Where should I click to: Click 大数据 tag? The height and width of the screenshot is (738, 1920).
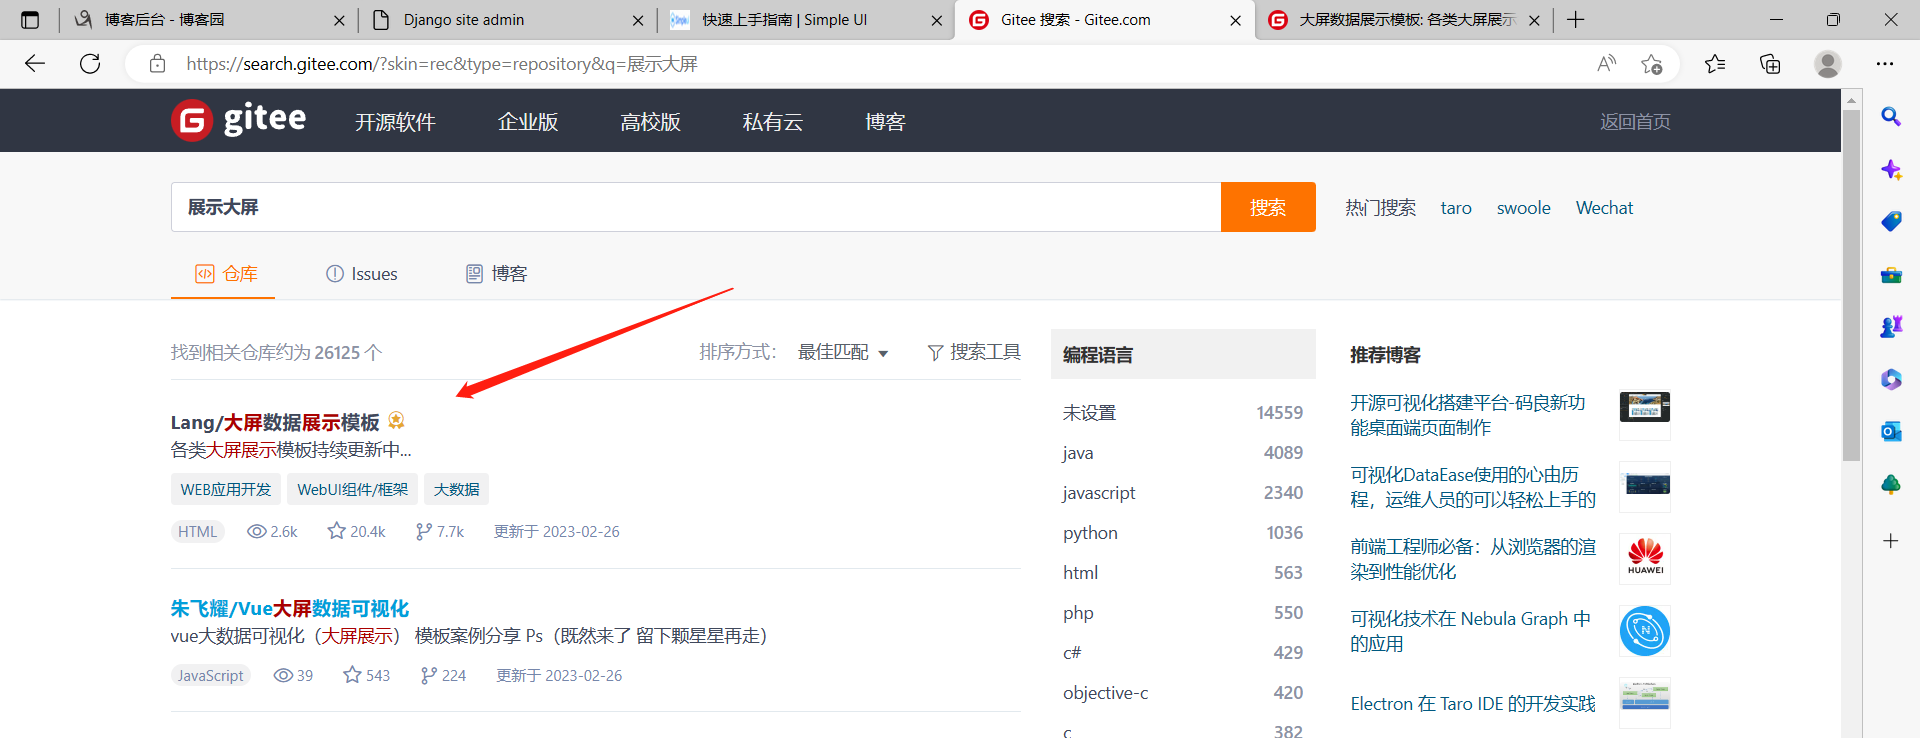(456, 489)
